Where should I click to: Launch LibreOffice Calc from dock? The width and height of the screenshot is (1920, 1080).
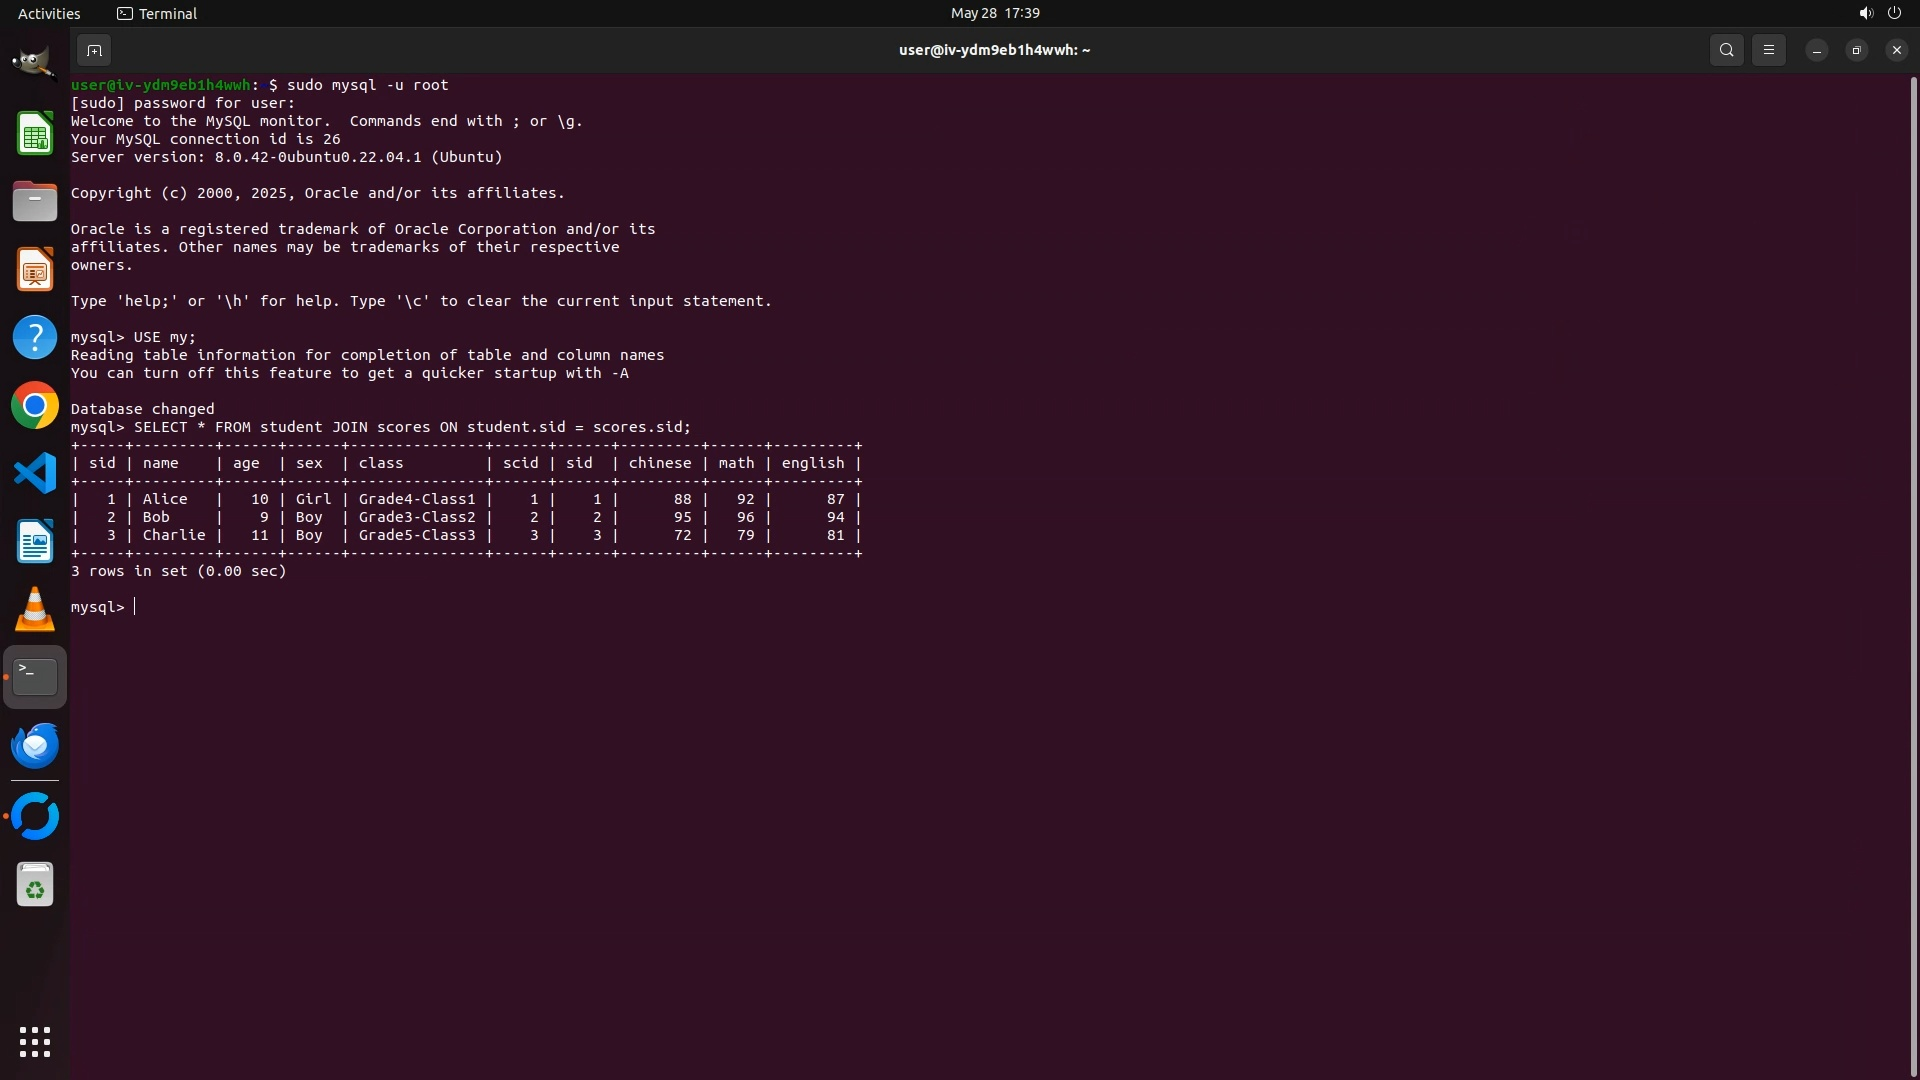point(34,134)
